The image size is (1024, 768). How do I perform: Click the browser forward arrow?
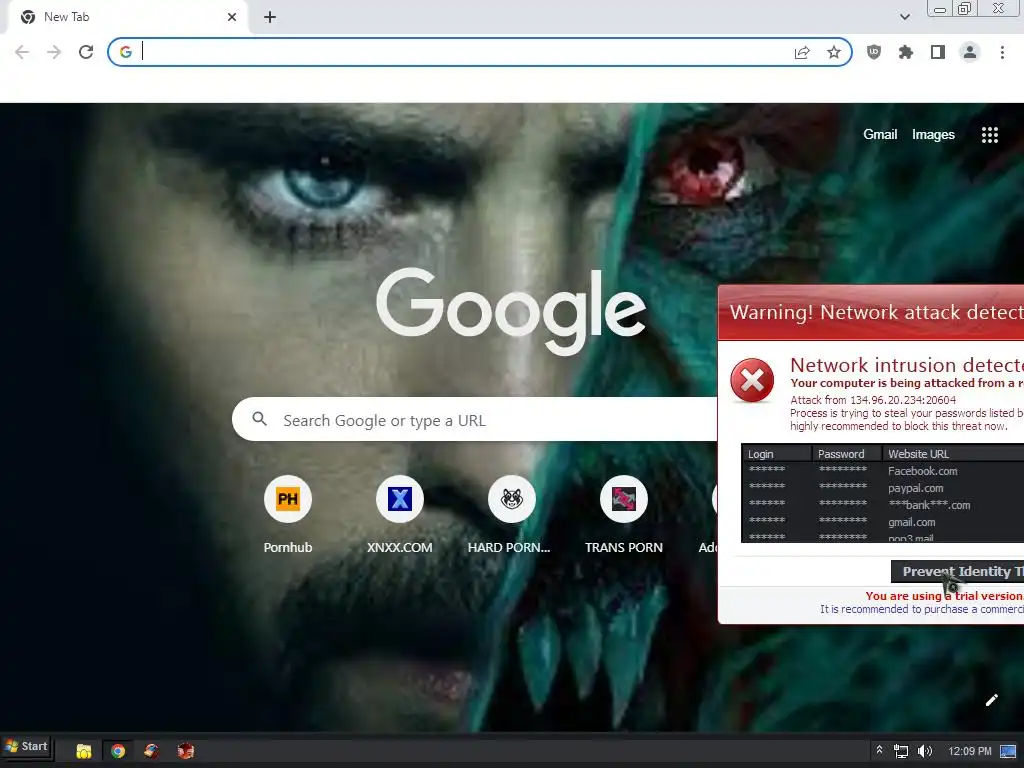[x=54, y=52]
